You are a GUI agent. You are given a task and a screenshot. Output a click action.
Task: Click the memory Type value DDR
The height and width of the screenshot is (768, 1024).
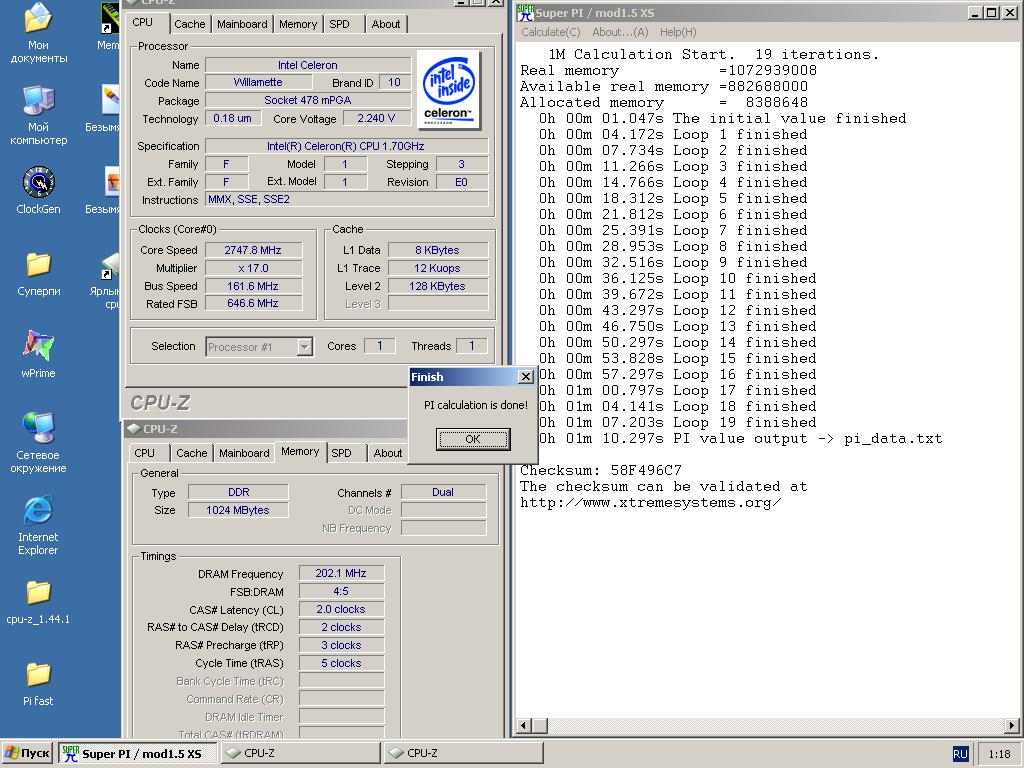pos(238,492)
